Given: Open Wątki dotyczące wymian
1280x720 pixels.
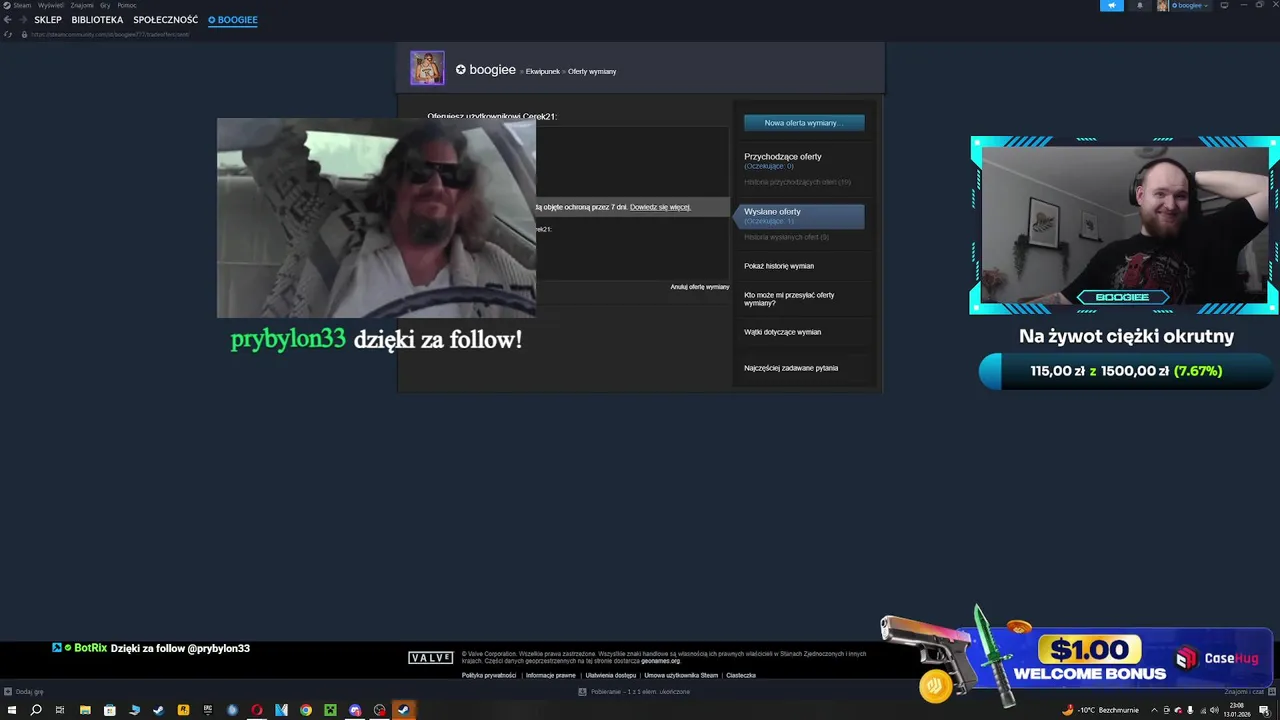Looking at the screenshot, I should coord(782,332).
